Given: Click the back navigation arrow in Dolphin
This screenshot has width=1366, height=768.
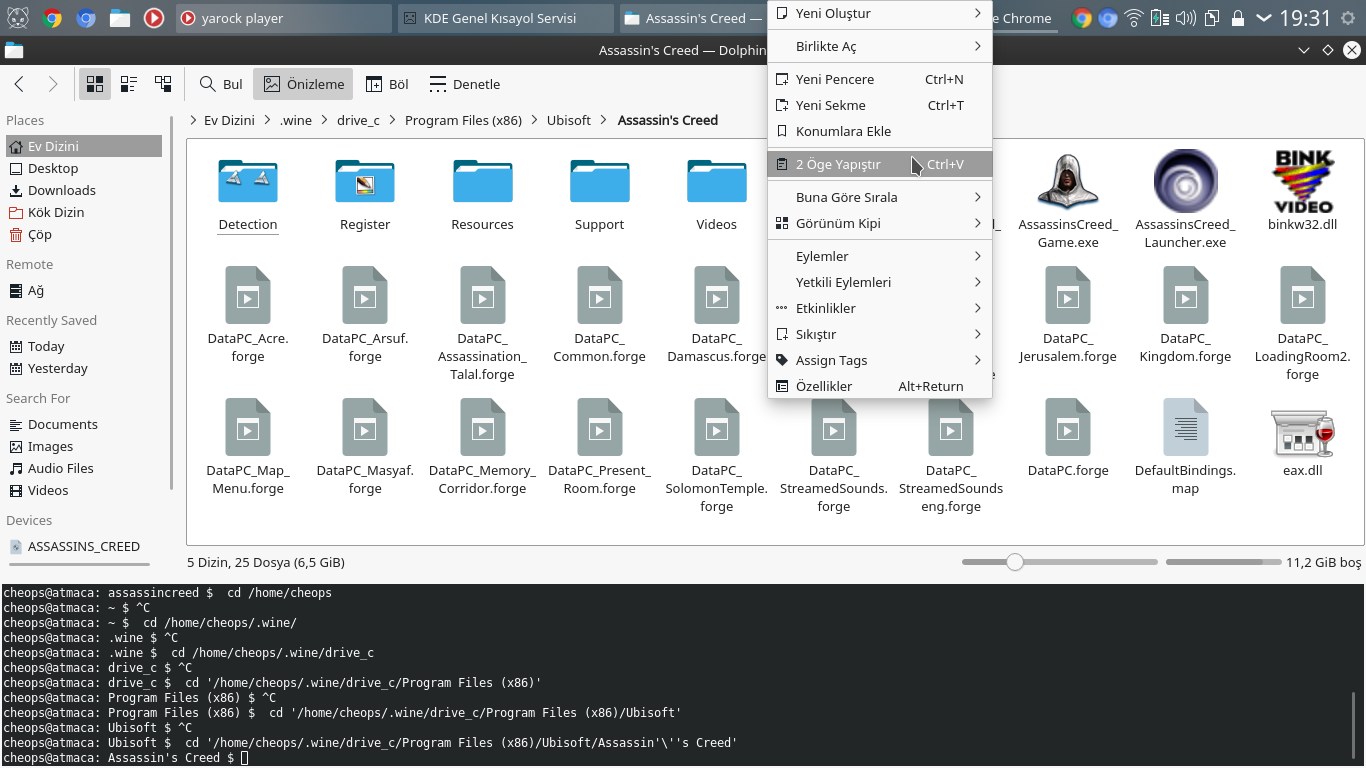Looking at the screenshot, I should click(x=19, y=84).
